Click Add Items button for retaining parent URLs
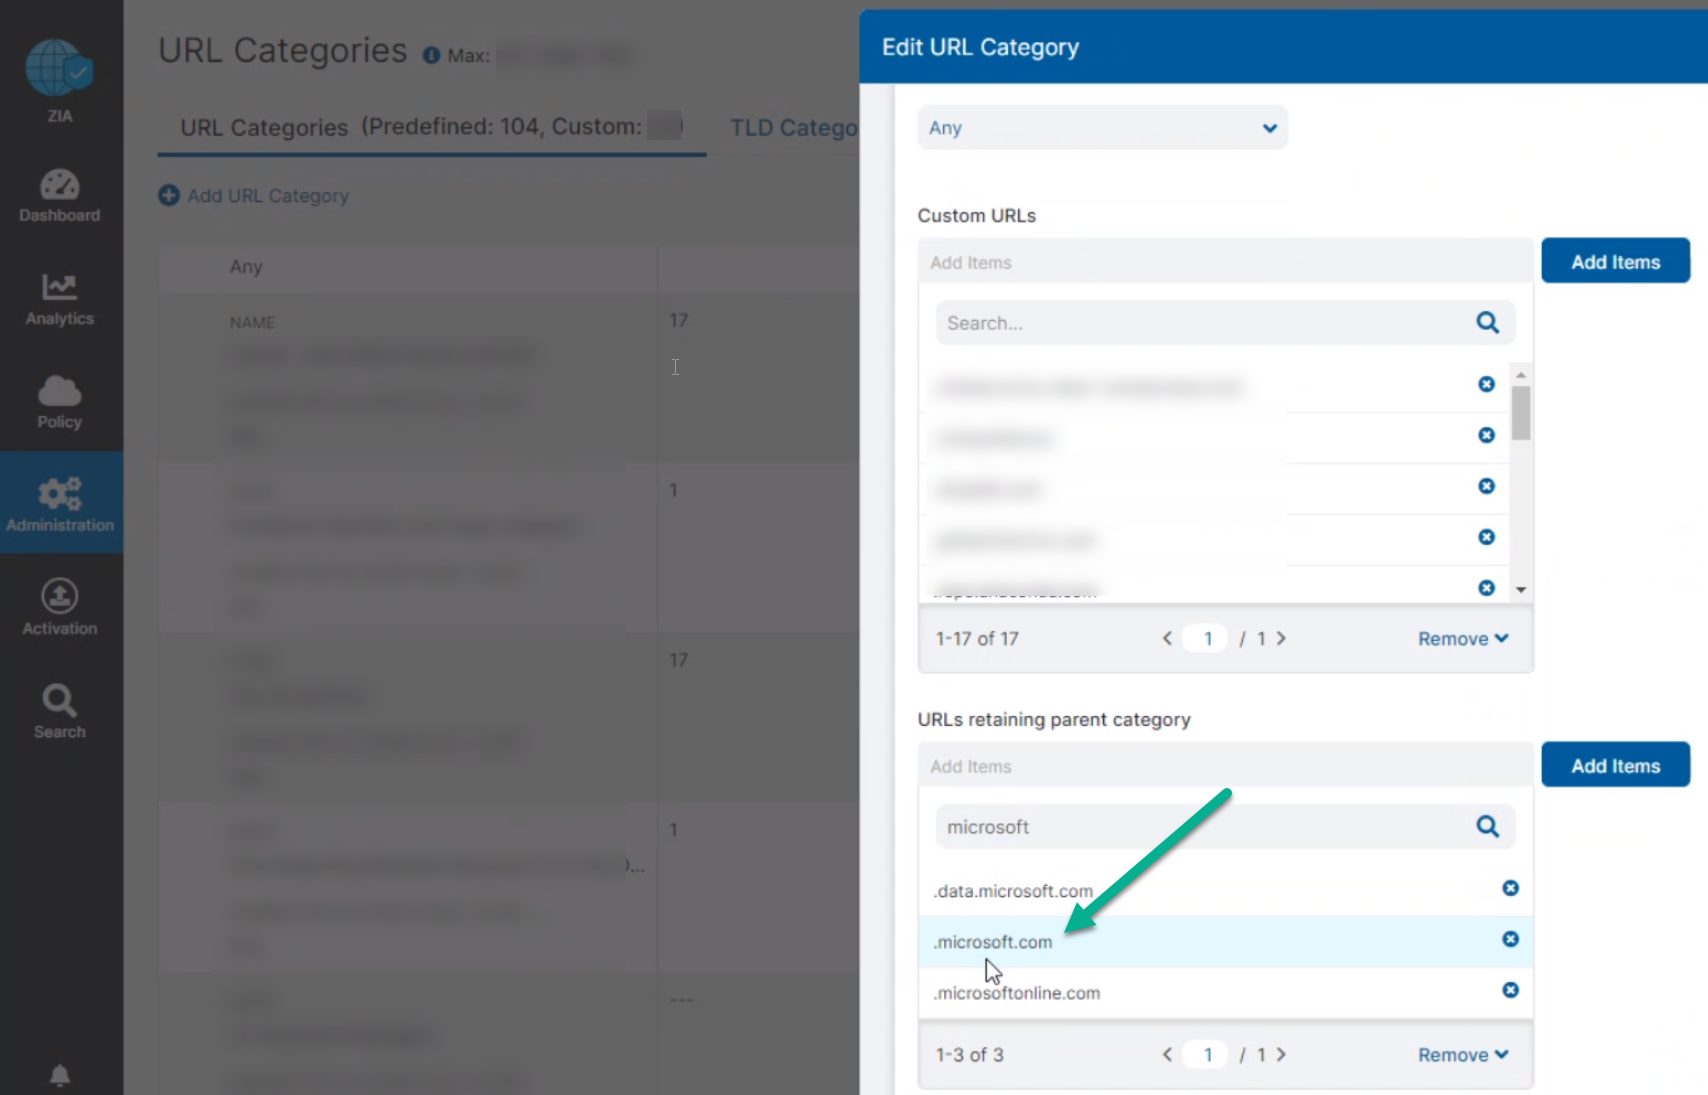 click(1615, 765)
